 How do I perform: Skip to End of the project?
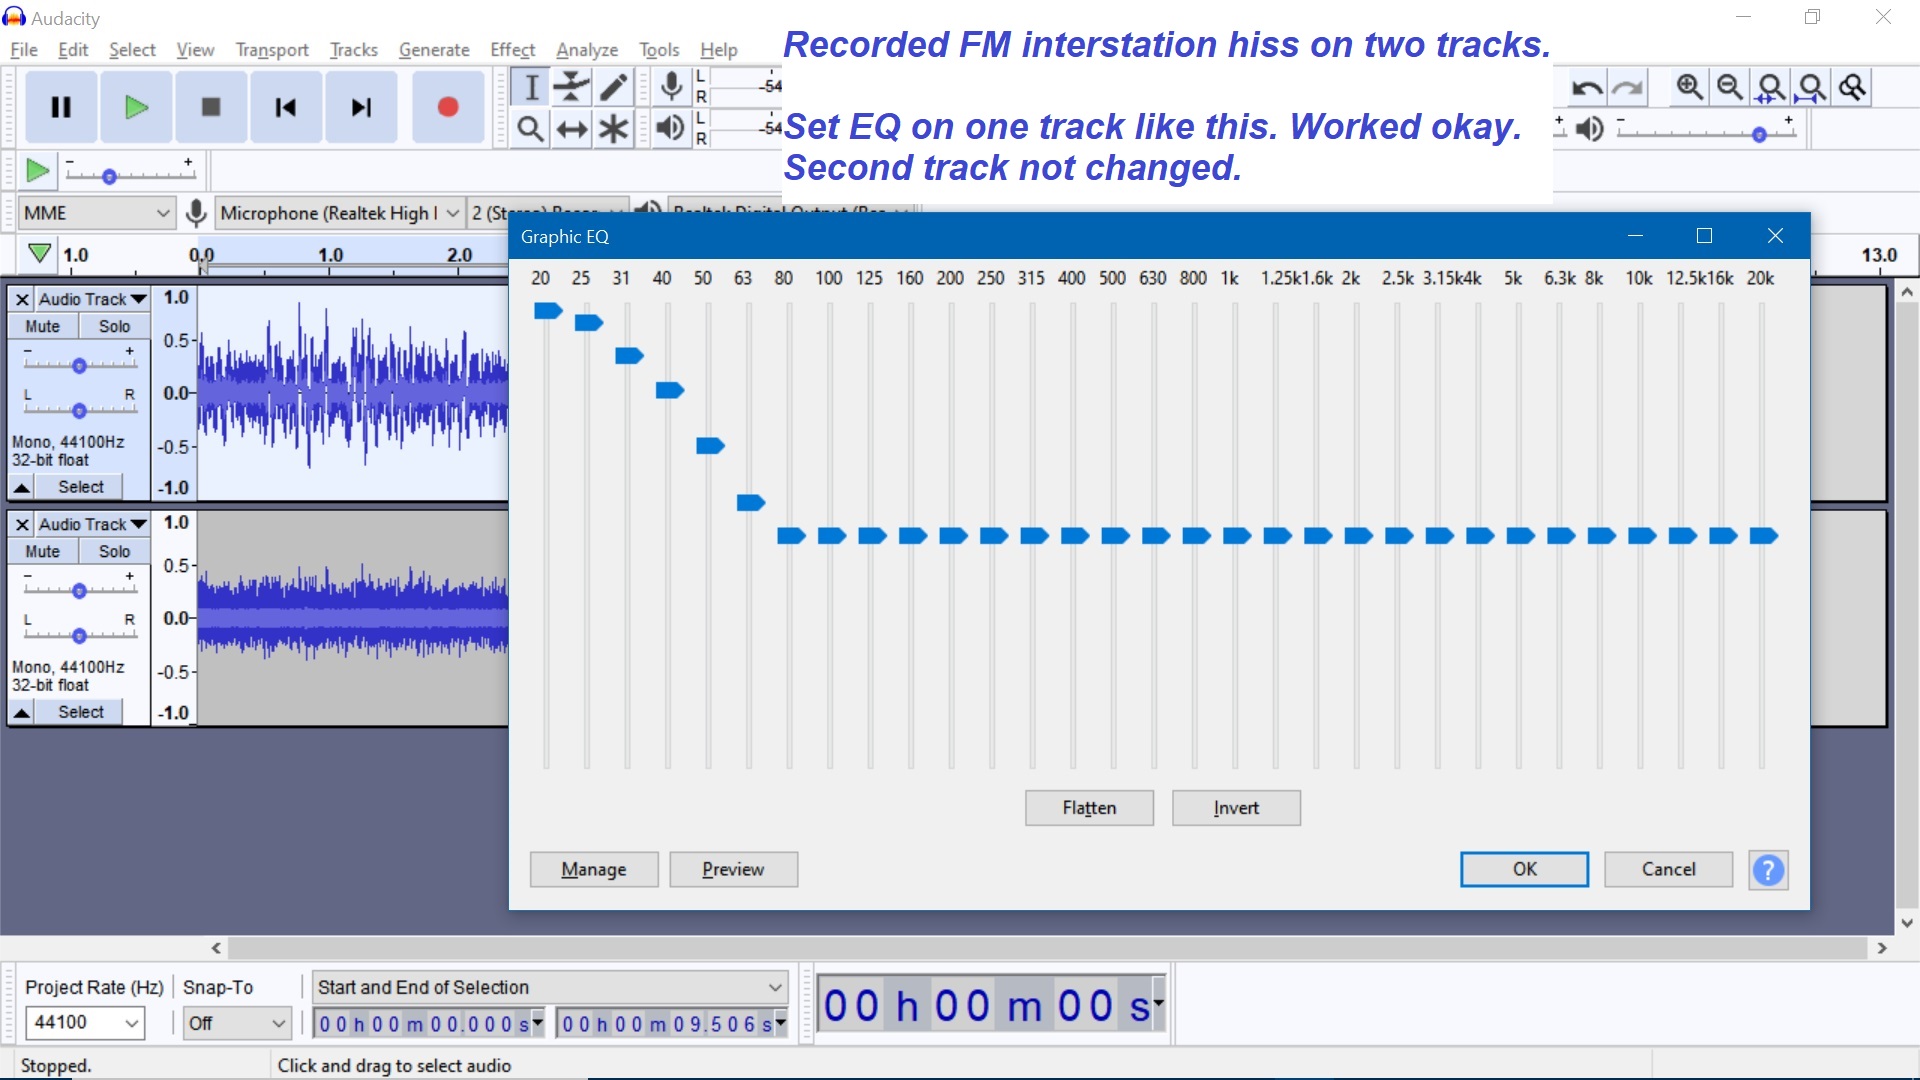(x=361, y=107)
